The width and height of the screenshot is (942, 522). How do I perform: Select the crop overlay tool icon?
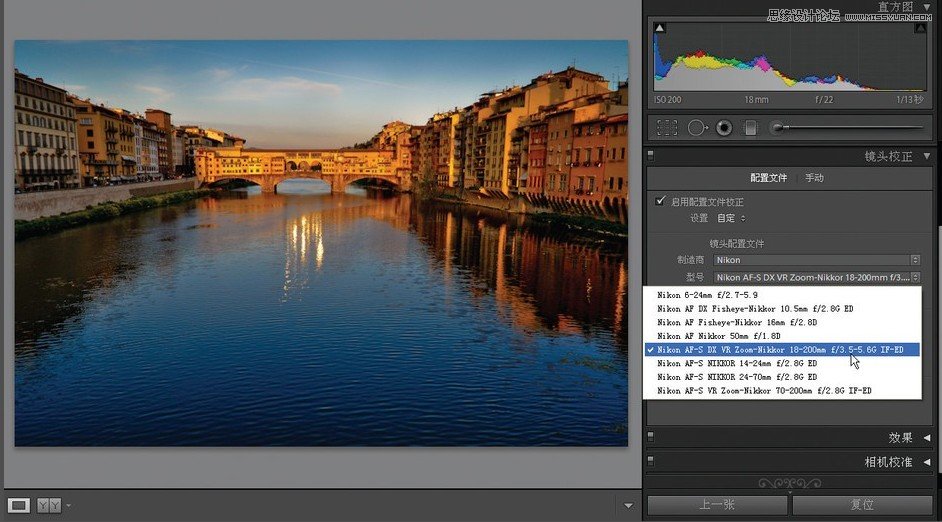(667, 127)
